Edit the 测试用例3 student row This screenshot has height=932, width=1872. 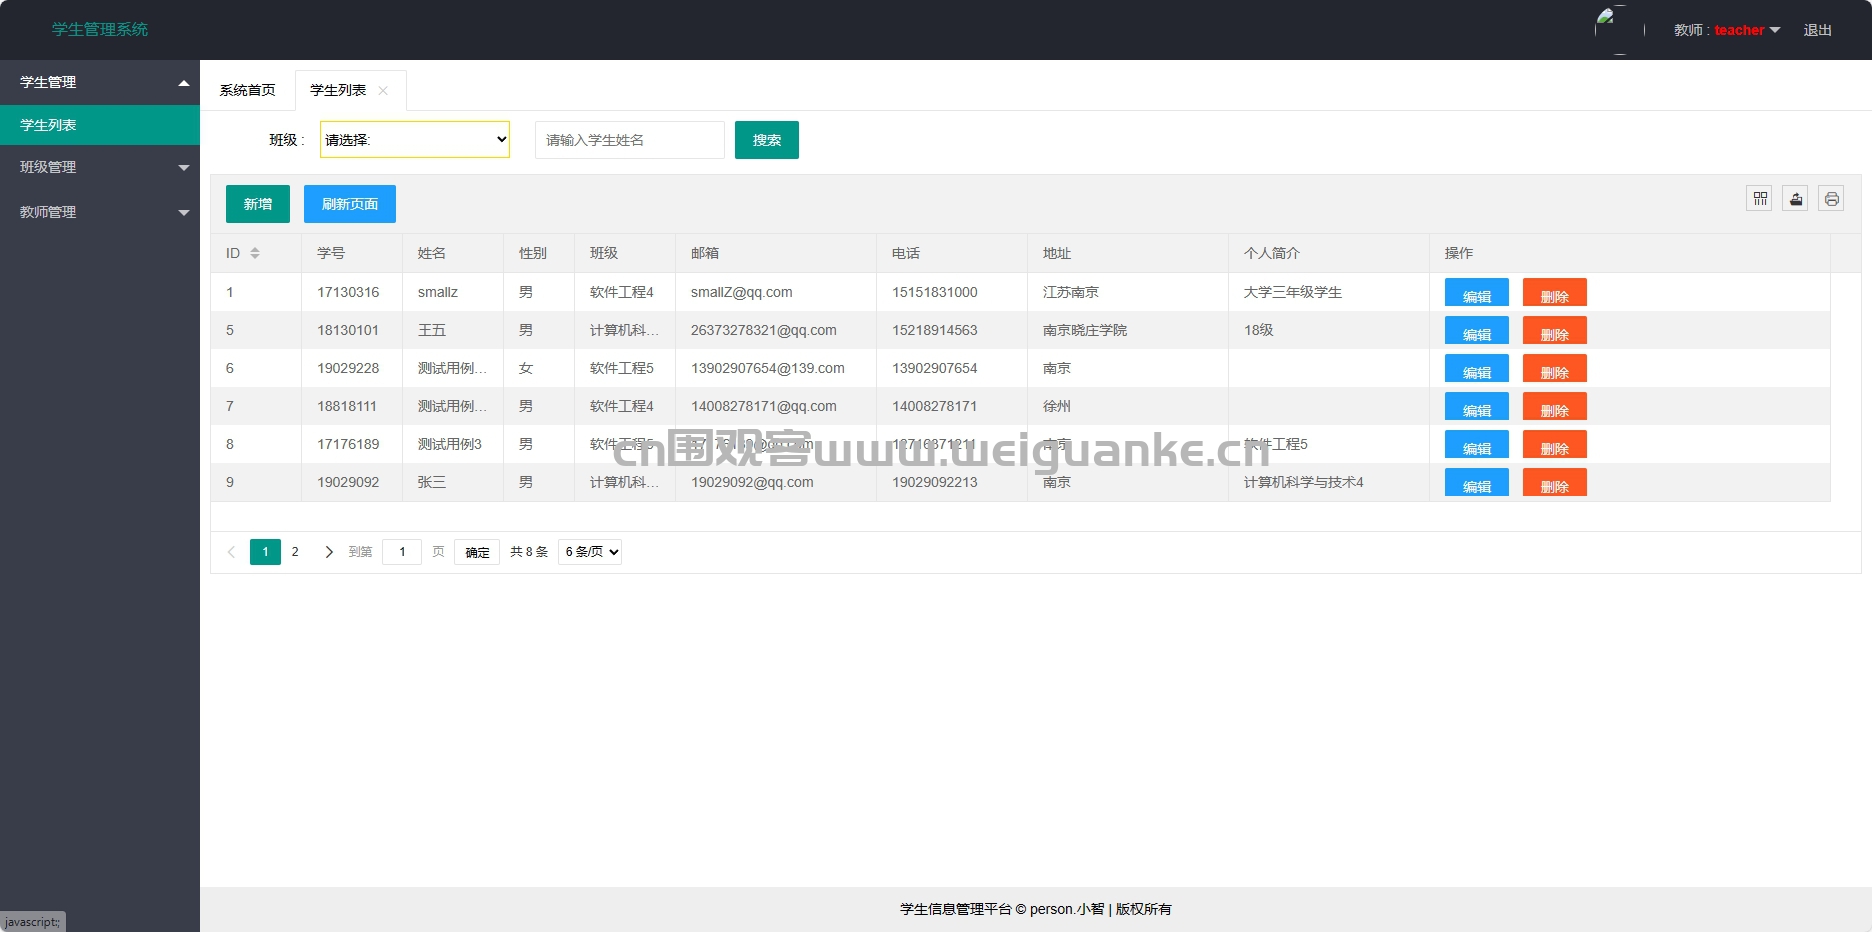(1477, 444)
